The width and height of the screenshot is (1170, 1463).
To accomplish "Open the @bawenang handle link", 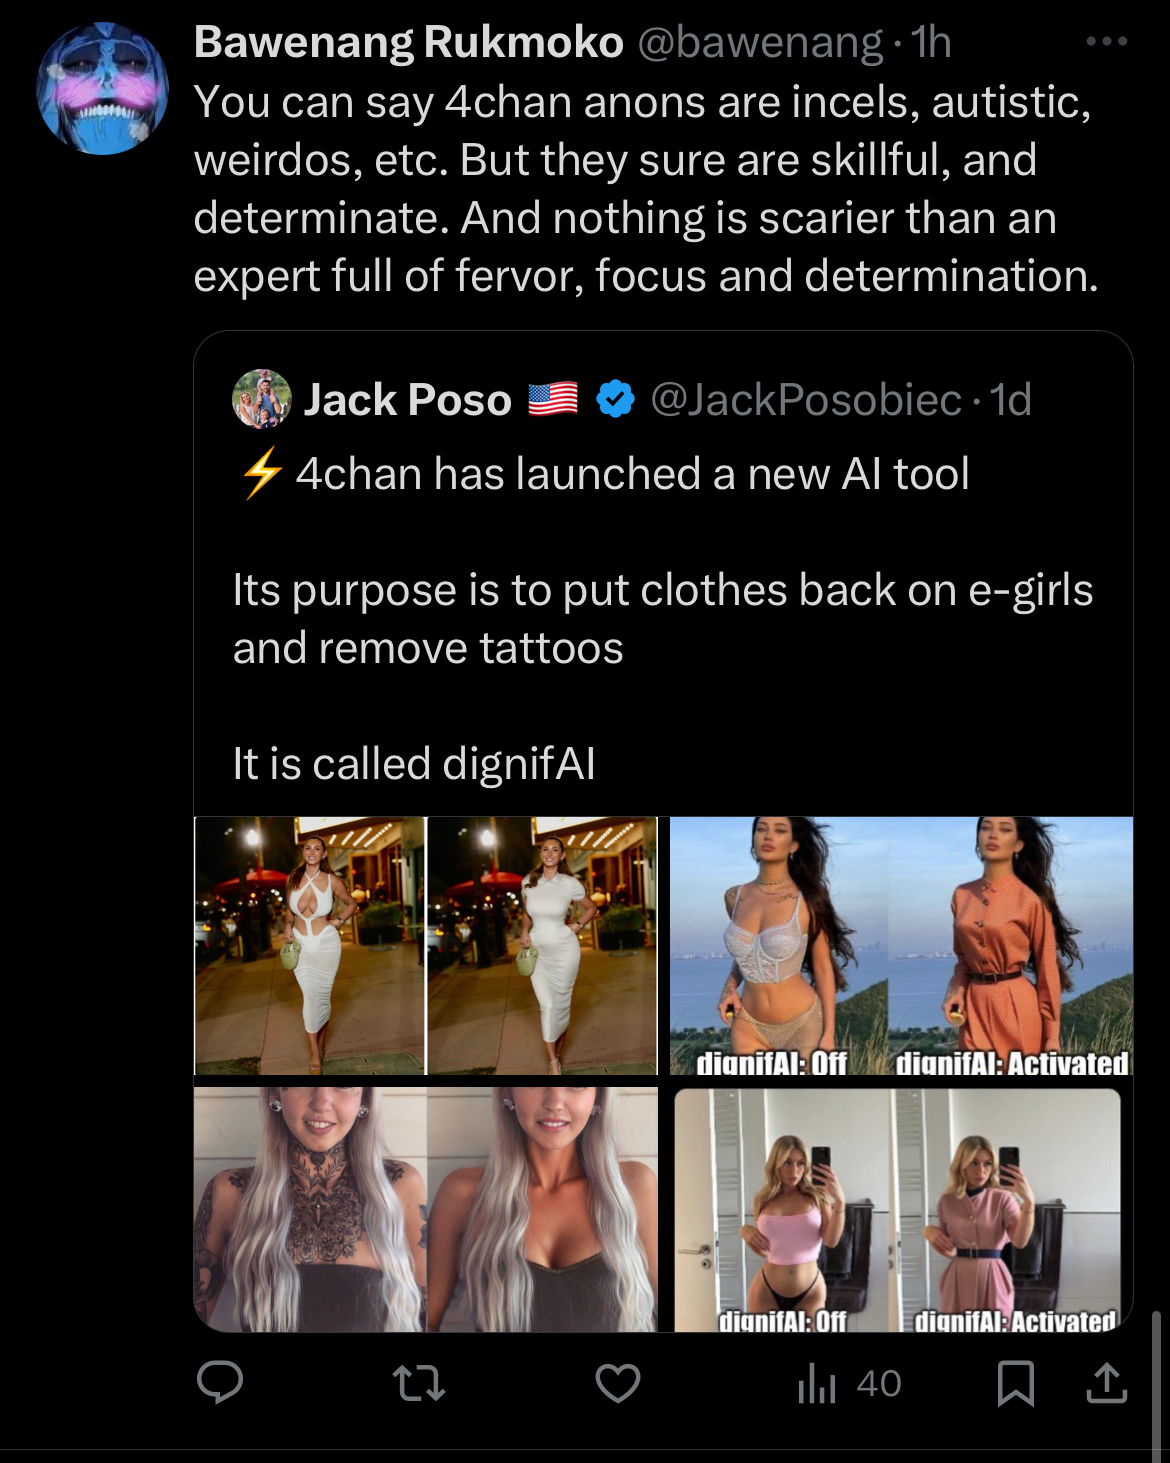I will (760, 42).
